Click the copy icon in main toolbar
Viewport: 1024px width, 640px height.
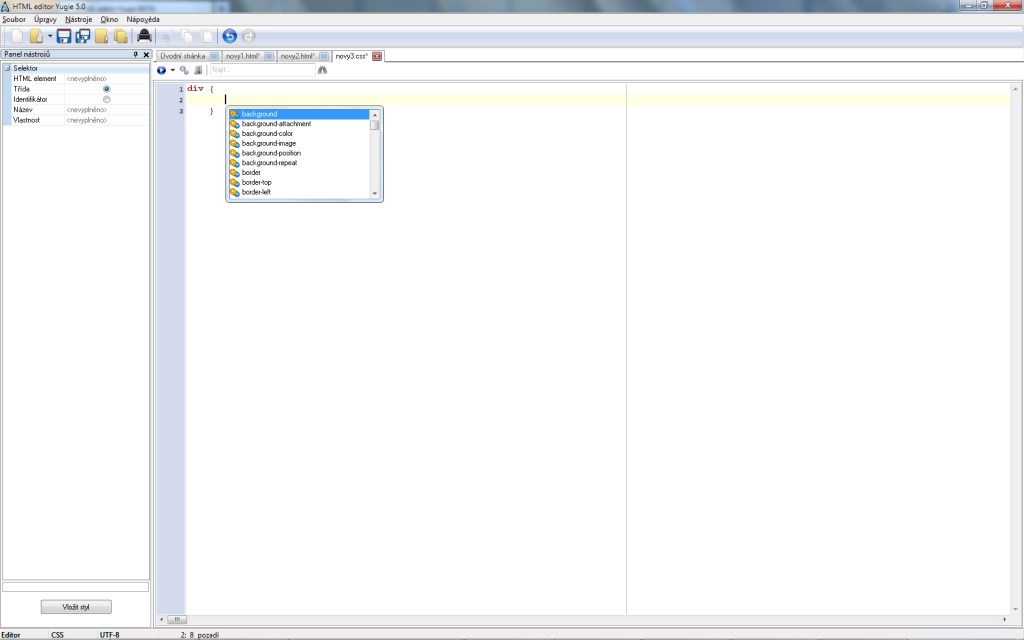pos(187,37)
